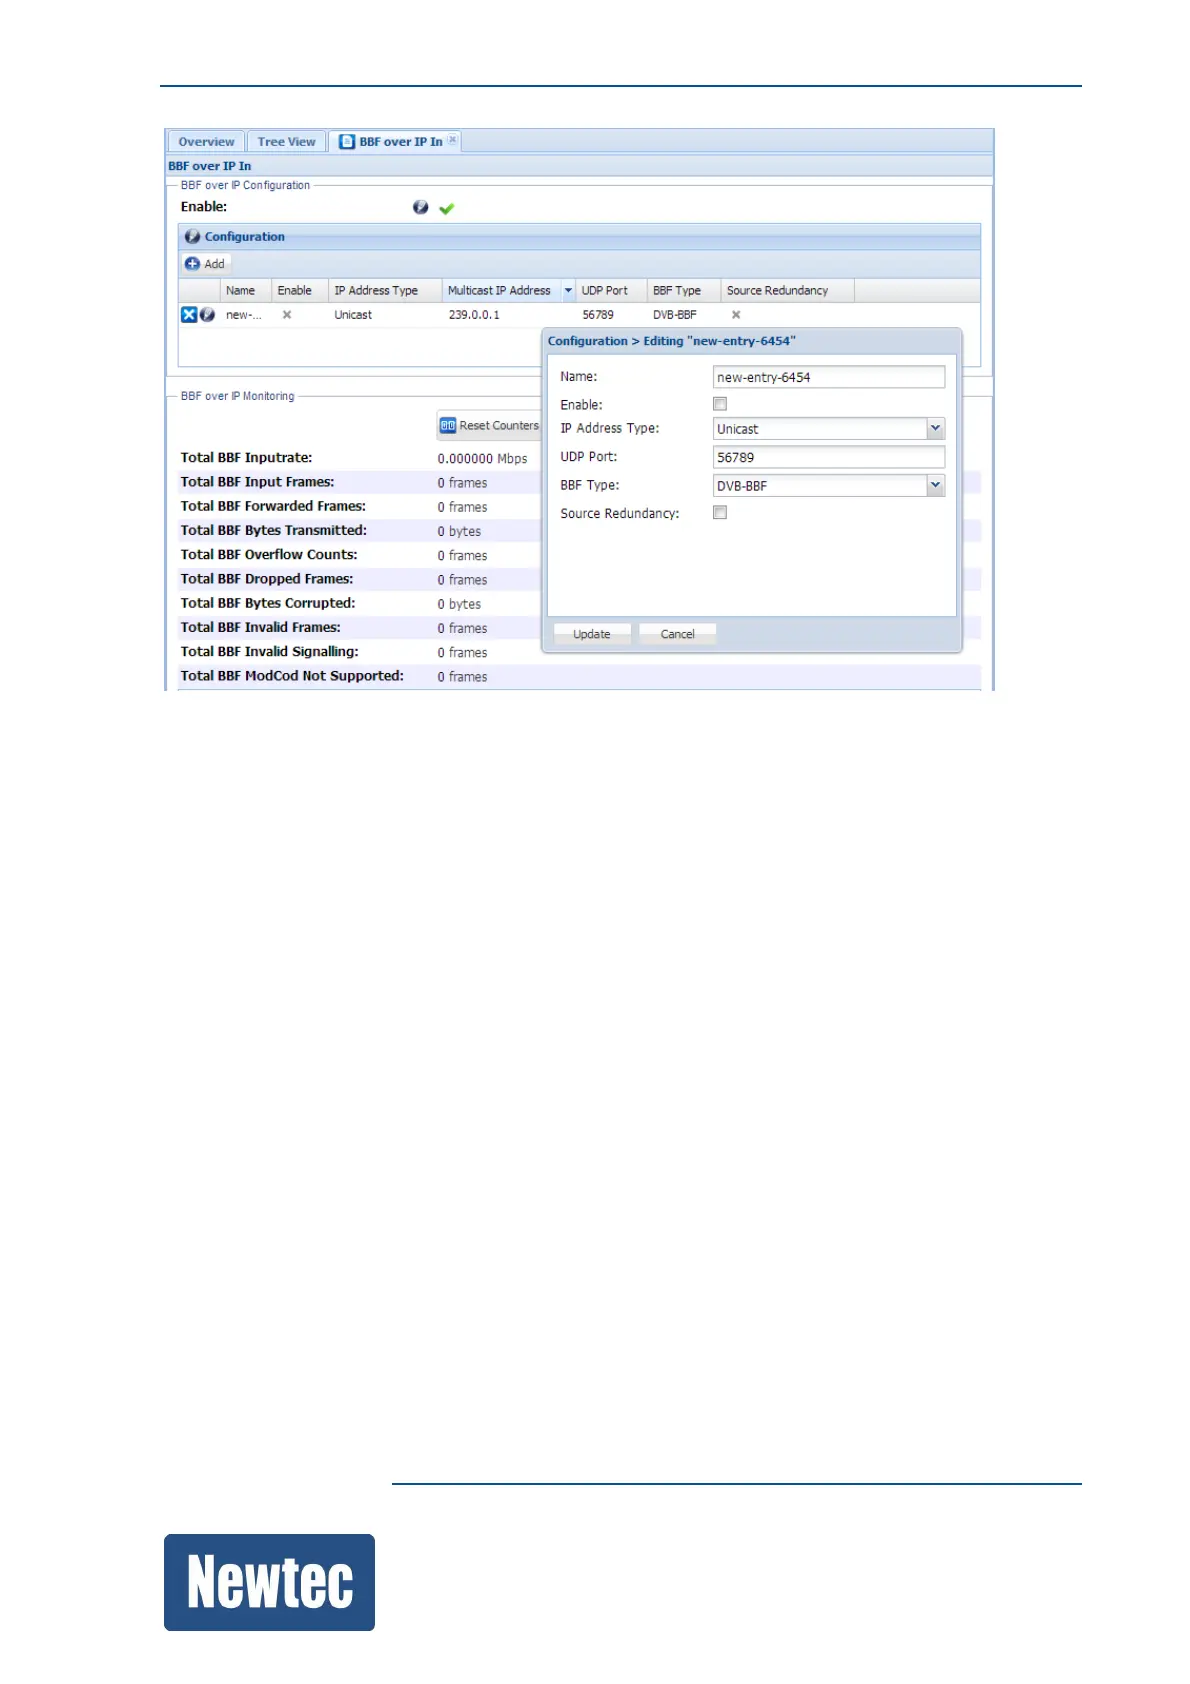Click 'Total BBF Input Frames:' label

(x=257, y=482)
